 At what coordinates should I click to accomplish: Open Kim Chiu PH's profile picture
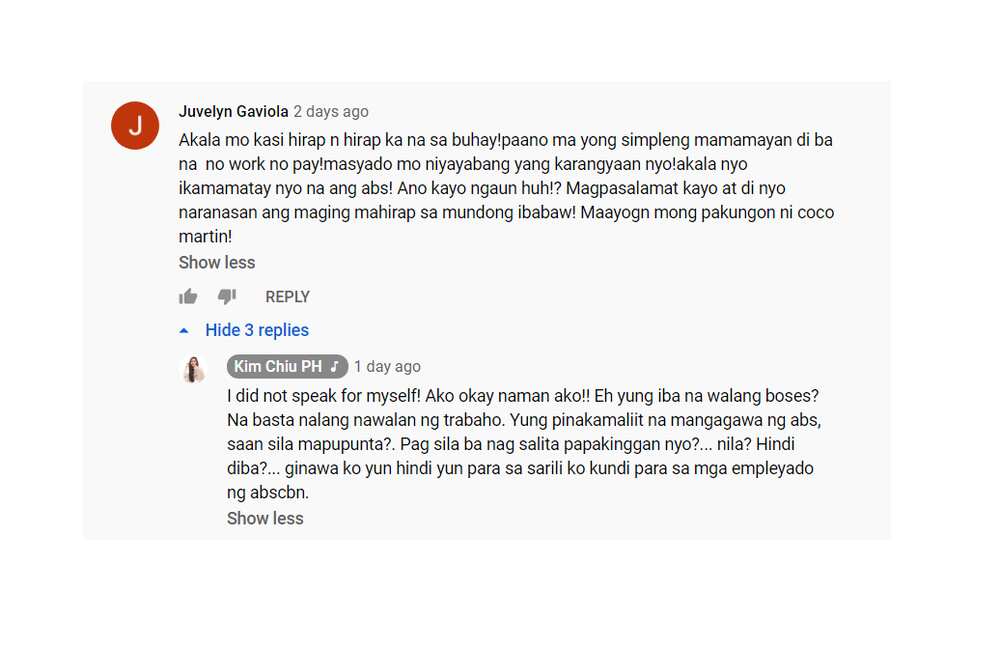[x=193, y=370]
